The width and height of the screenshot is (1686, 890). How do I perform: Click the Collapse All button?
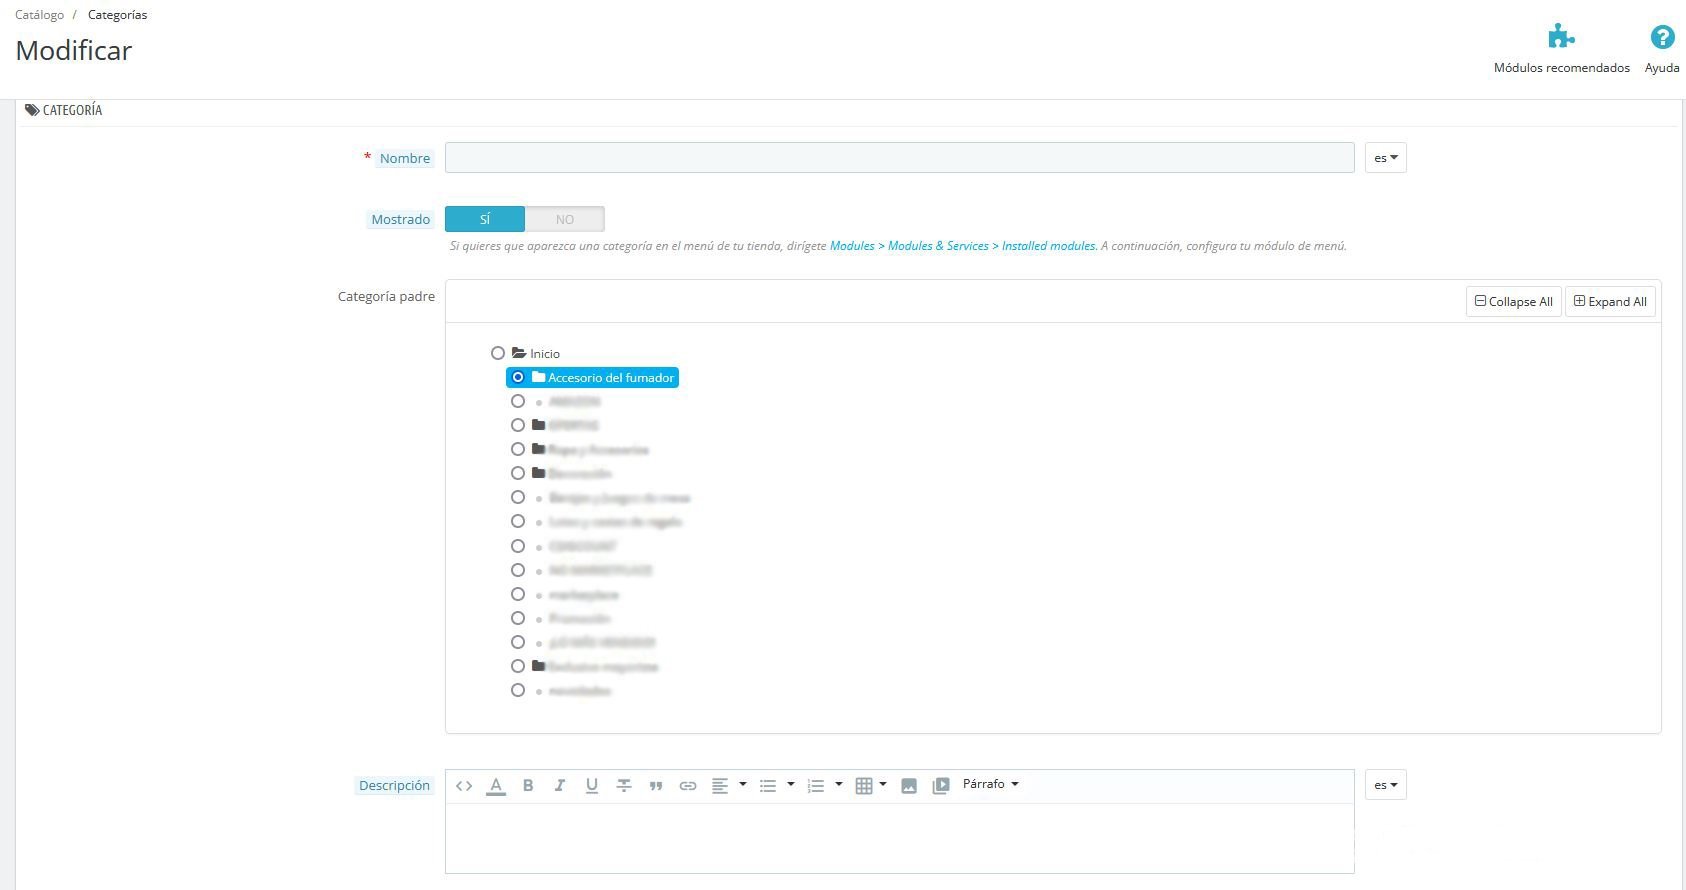pos(1514,301)
